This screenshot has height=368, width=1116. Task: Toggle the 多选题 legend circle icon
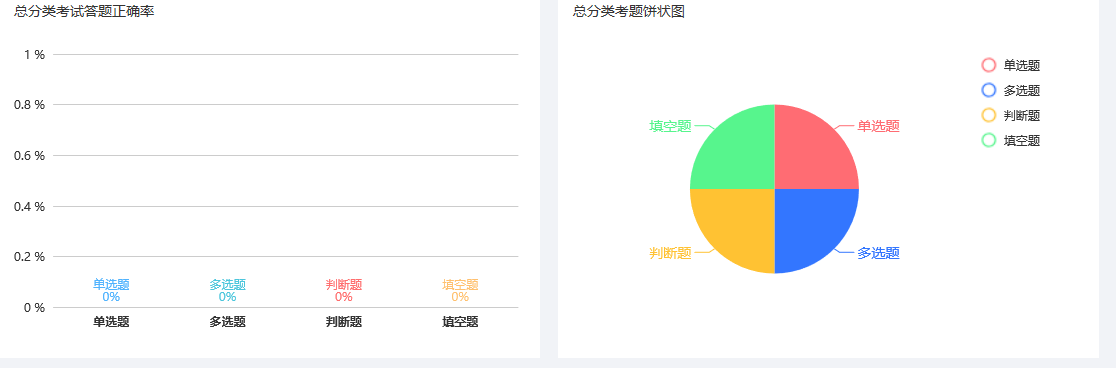tap(989, 90)
